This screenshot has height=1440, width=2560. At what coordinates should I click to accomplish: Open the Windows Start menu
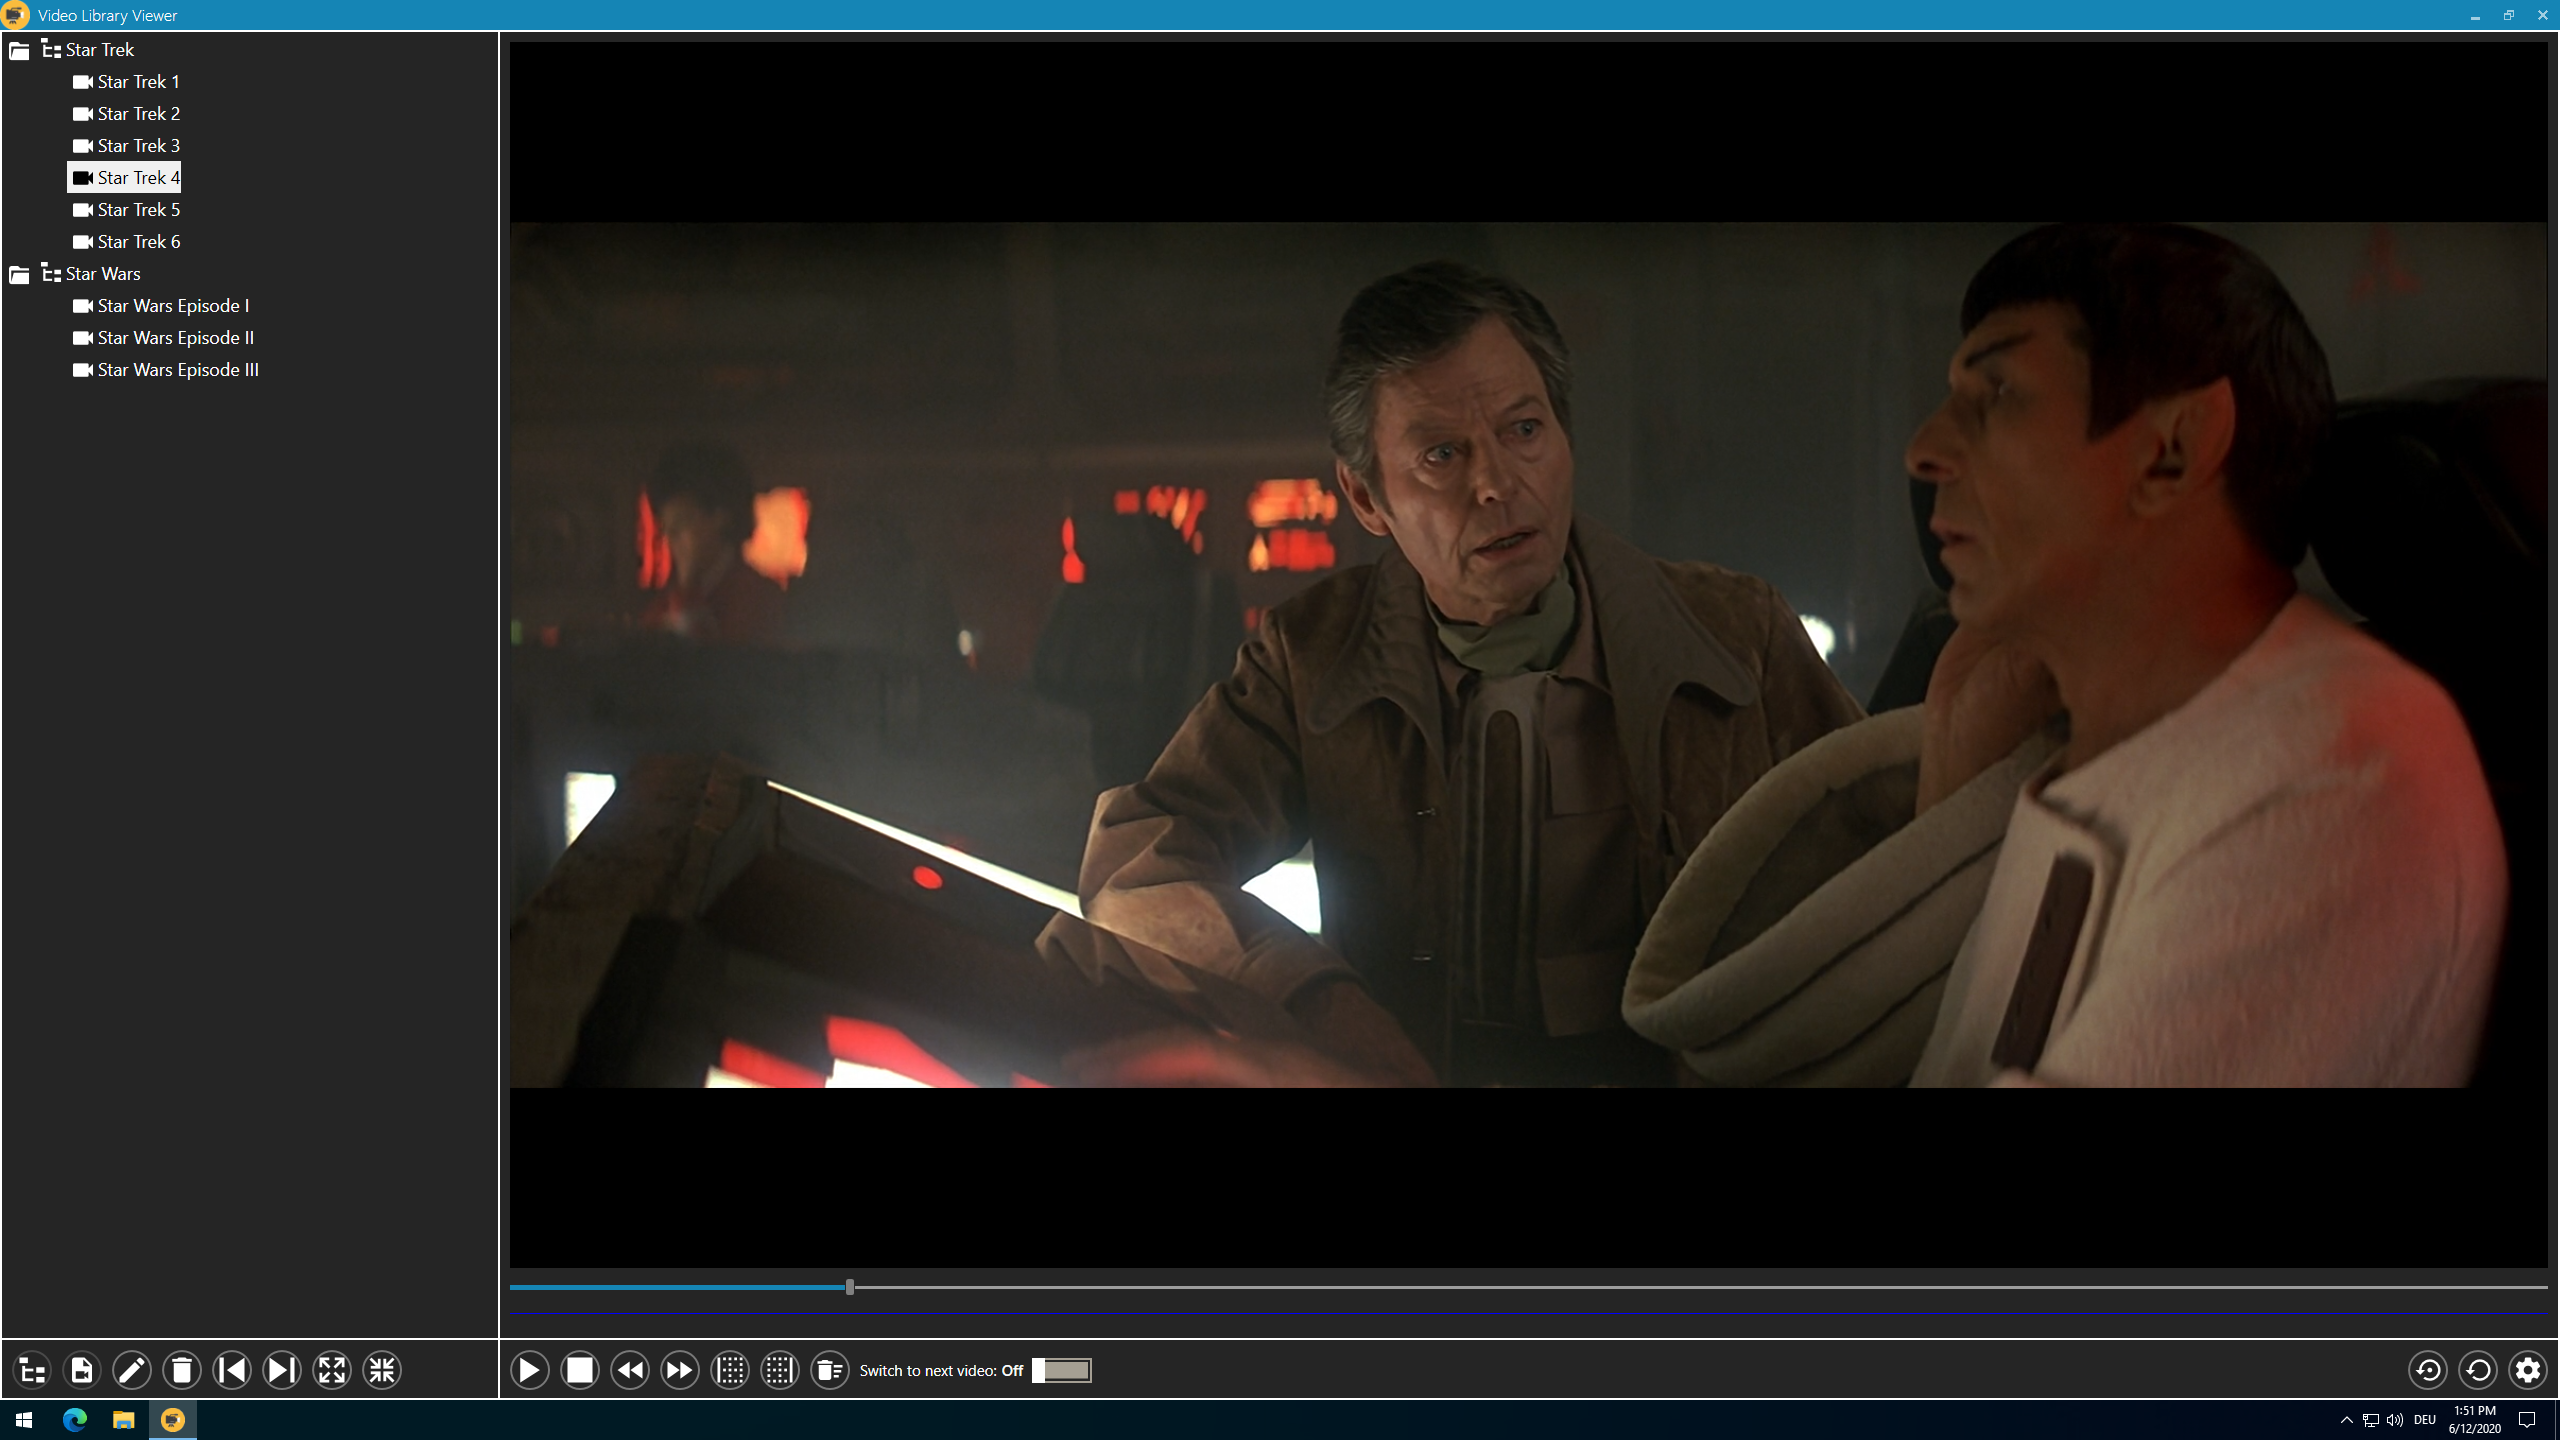pyautogui.click(x=24, y=1420)
